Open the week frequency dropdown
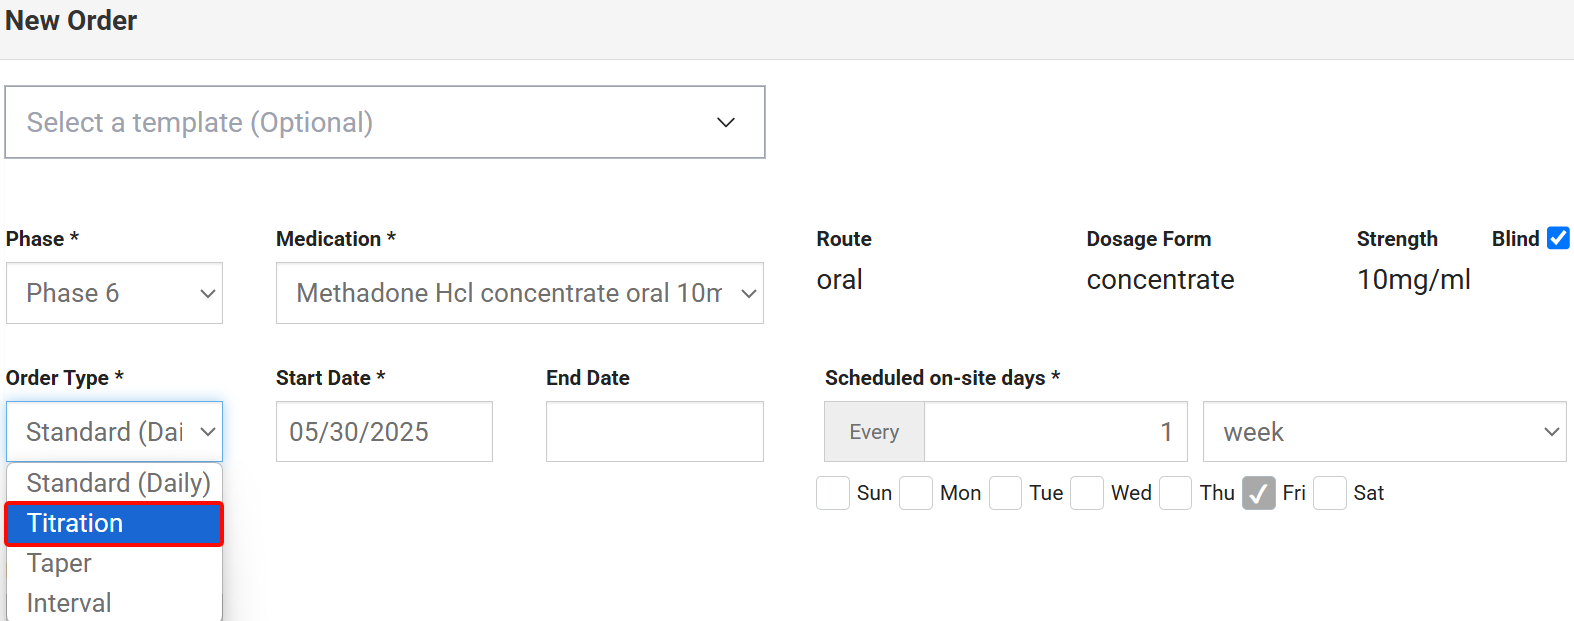The height and width of the screenshot is (621, 1574). click(1384, 432)
